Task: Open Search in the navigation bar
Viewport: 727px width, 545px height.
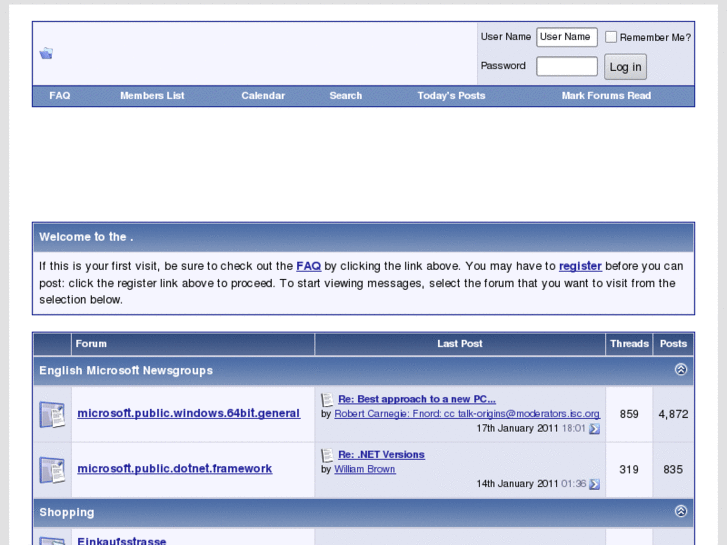Action: pos(345,96)
